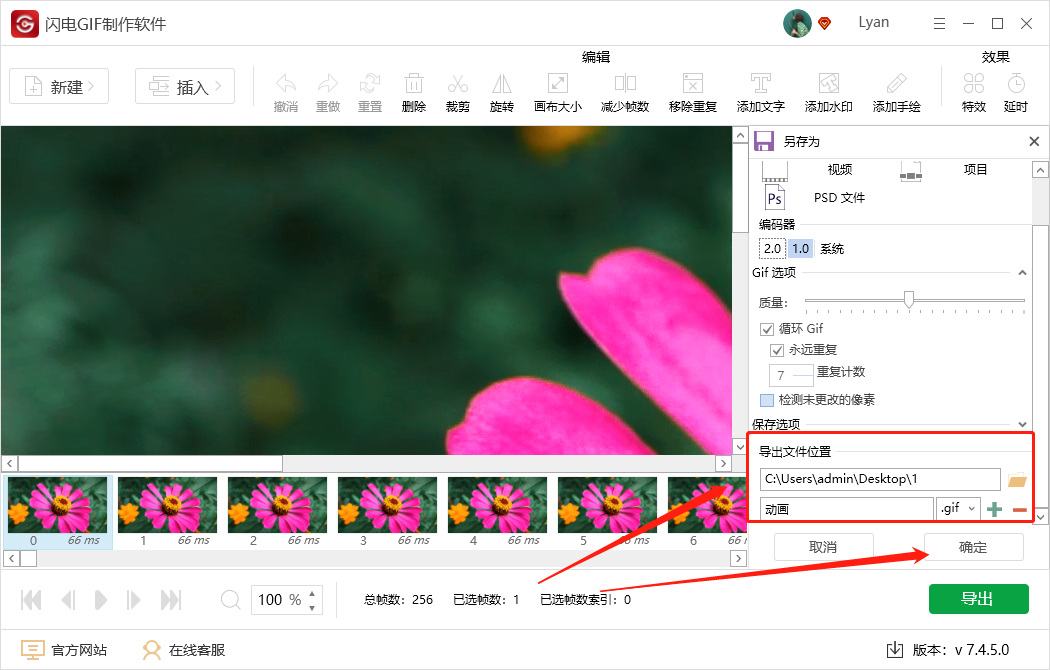
Task: Expand the 保存选项 section
Action: point(1022,424)
